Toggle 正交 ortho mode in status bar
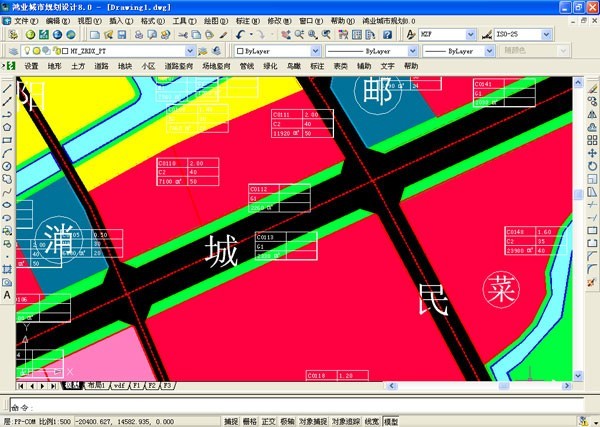 pos(268,421)
